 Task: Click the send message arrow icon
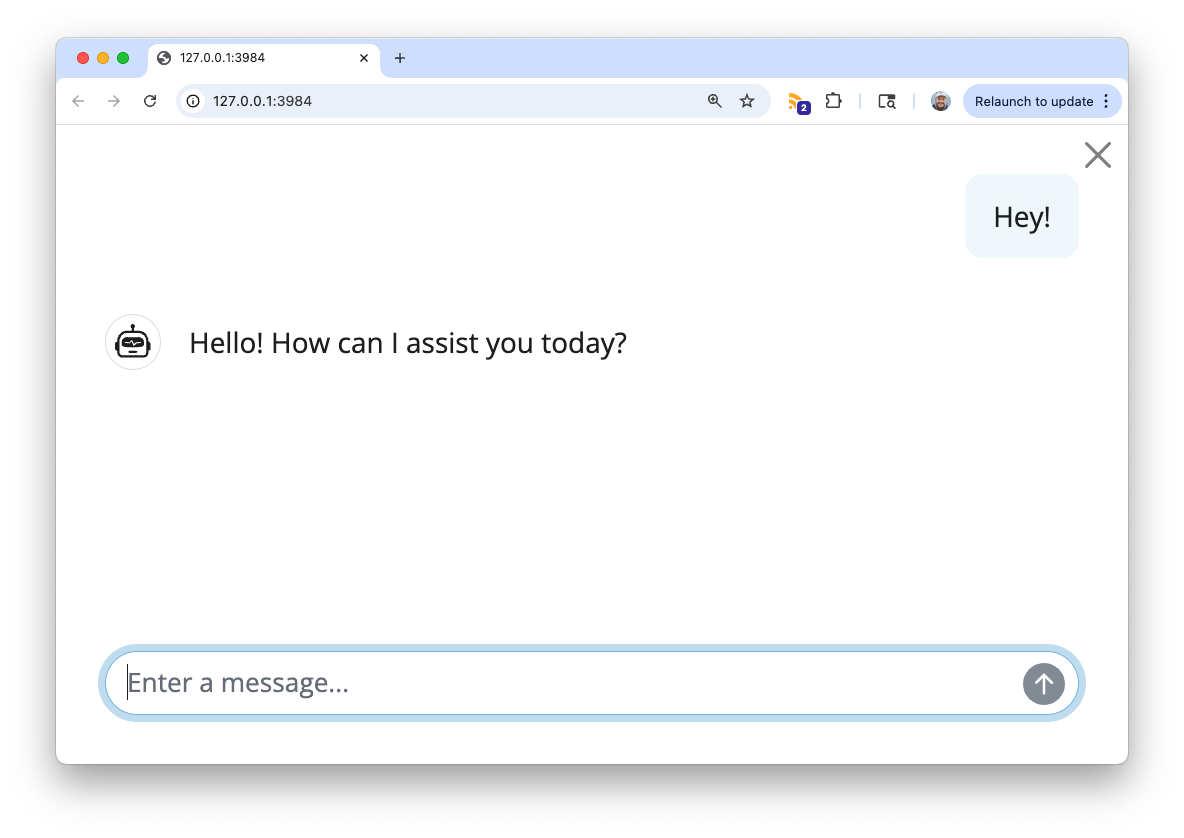point(1043,683)
